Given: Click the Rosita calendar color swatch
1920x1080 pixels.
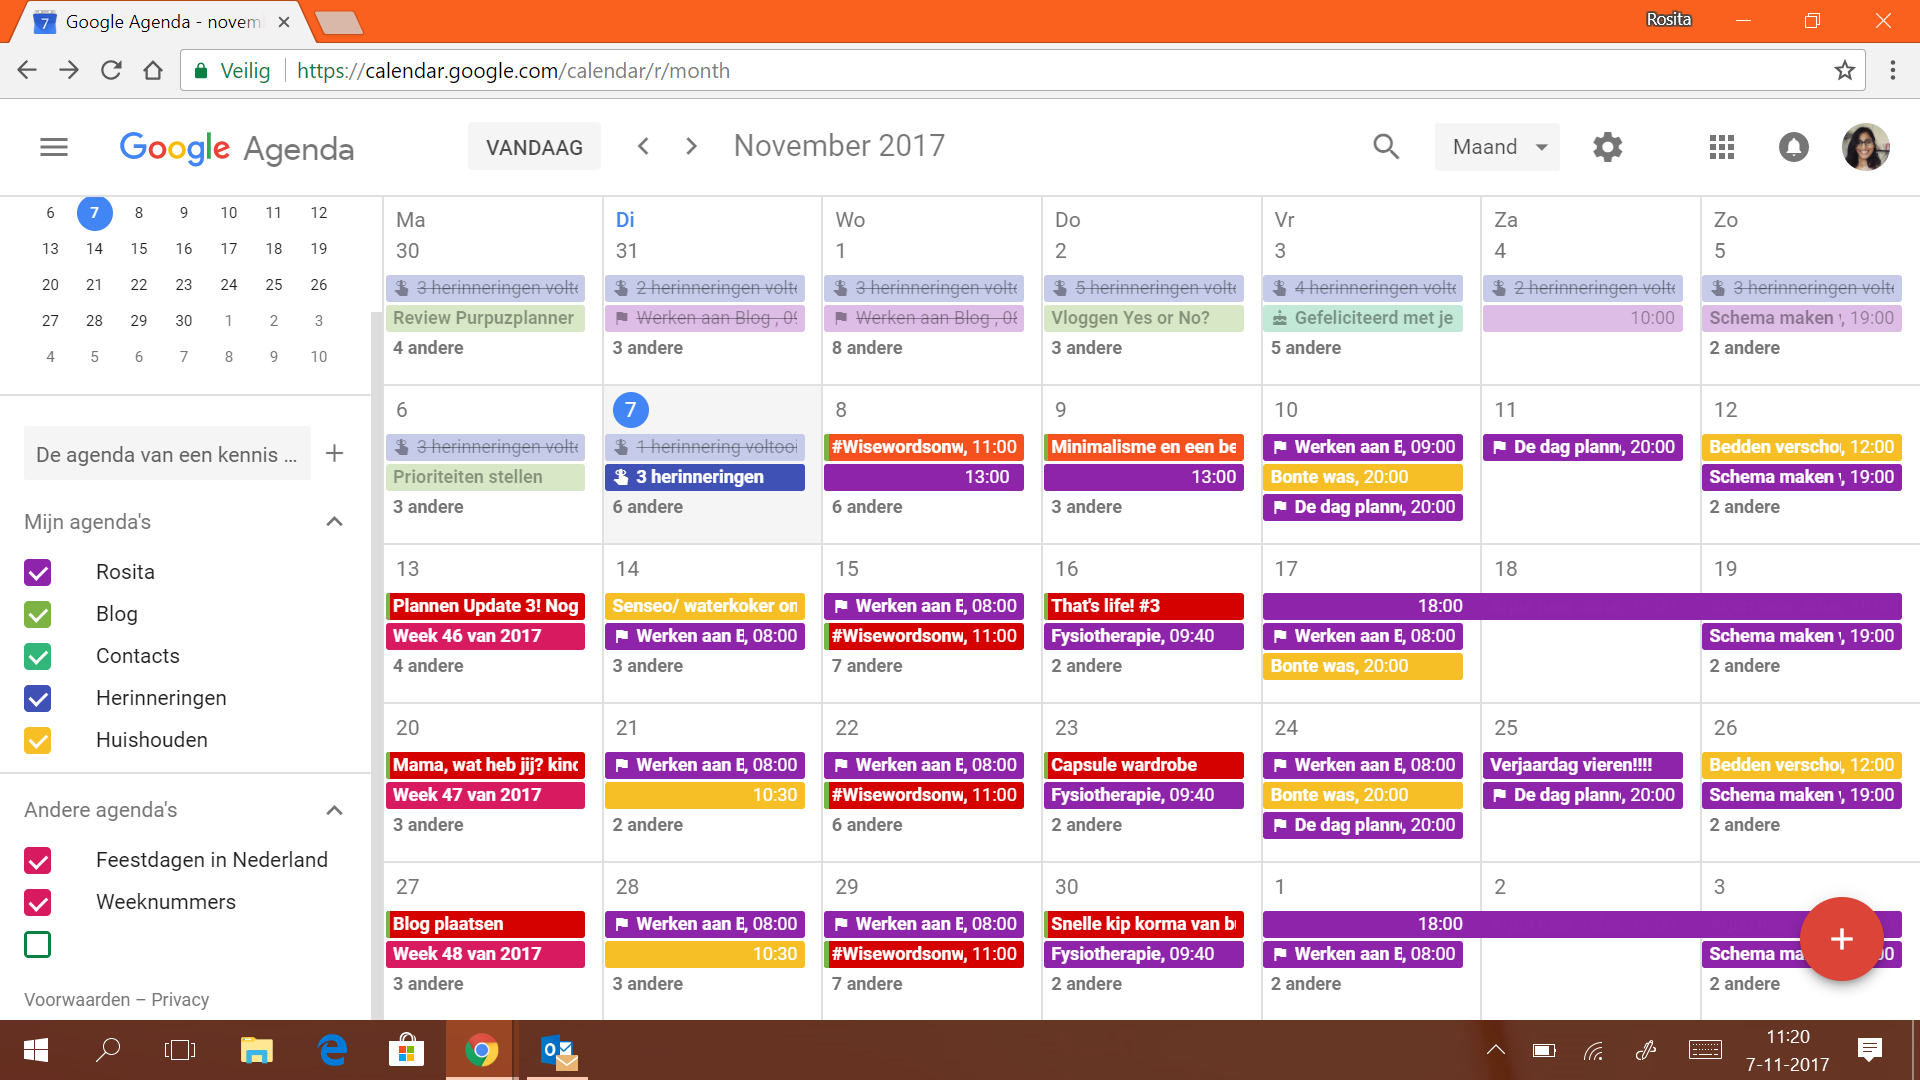Looking at the screenshot, I should point(37,572).
